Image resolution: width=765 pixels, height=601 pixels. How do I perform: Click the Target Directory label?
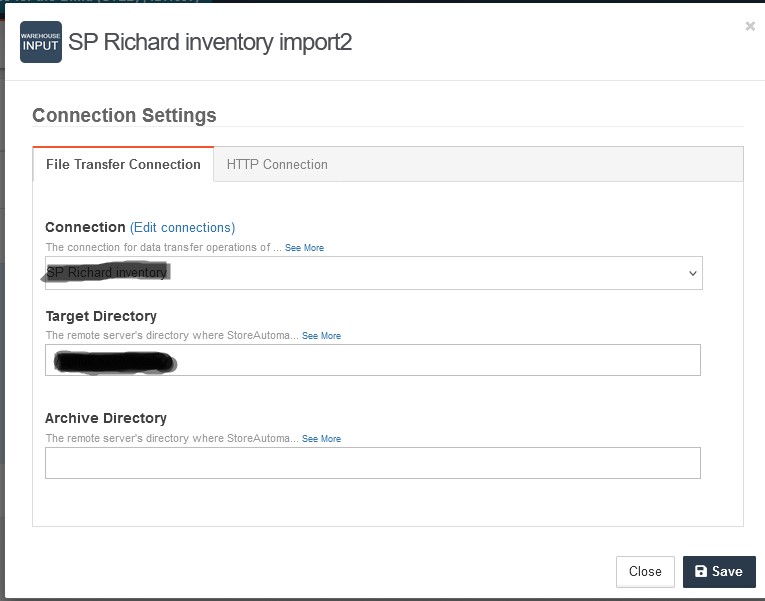101,316
